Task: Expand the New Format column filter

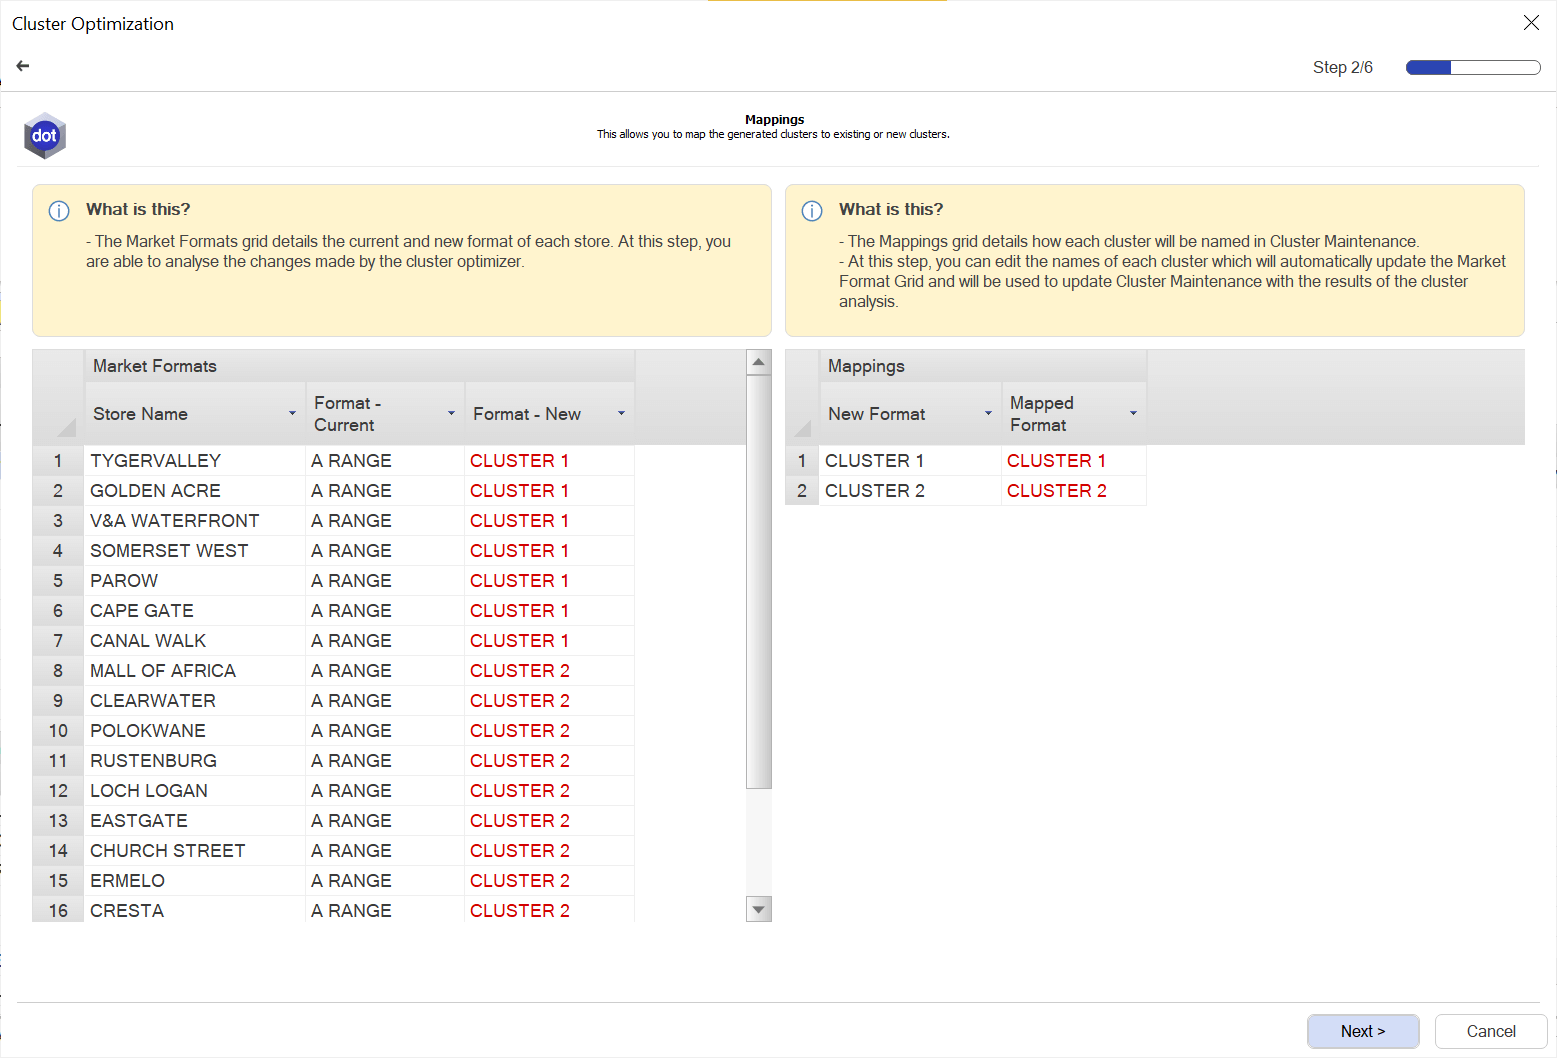Action: pos(988,414)
